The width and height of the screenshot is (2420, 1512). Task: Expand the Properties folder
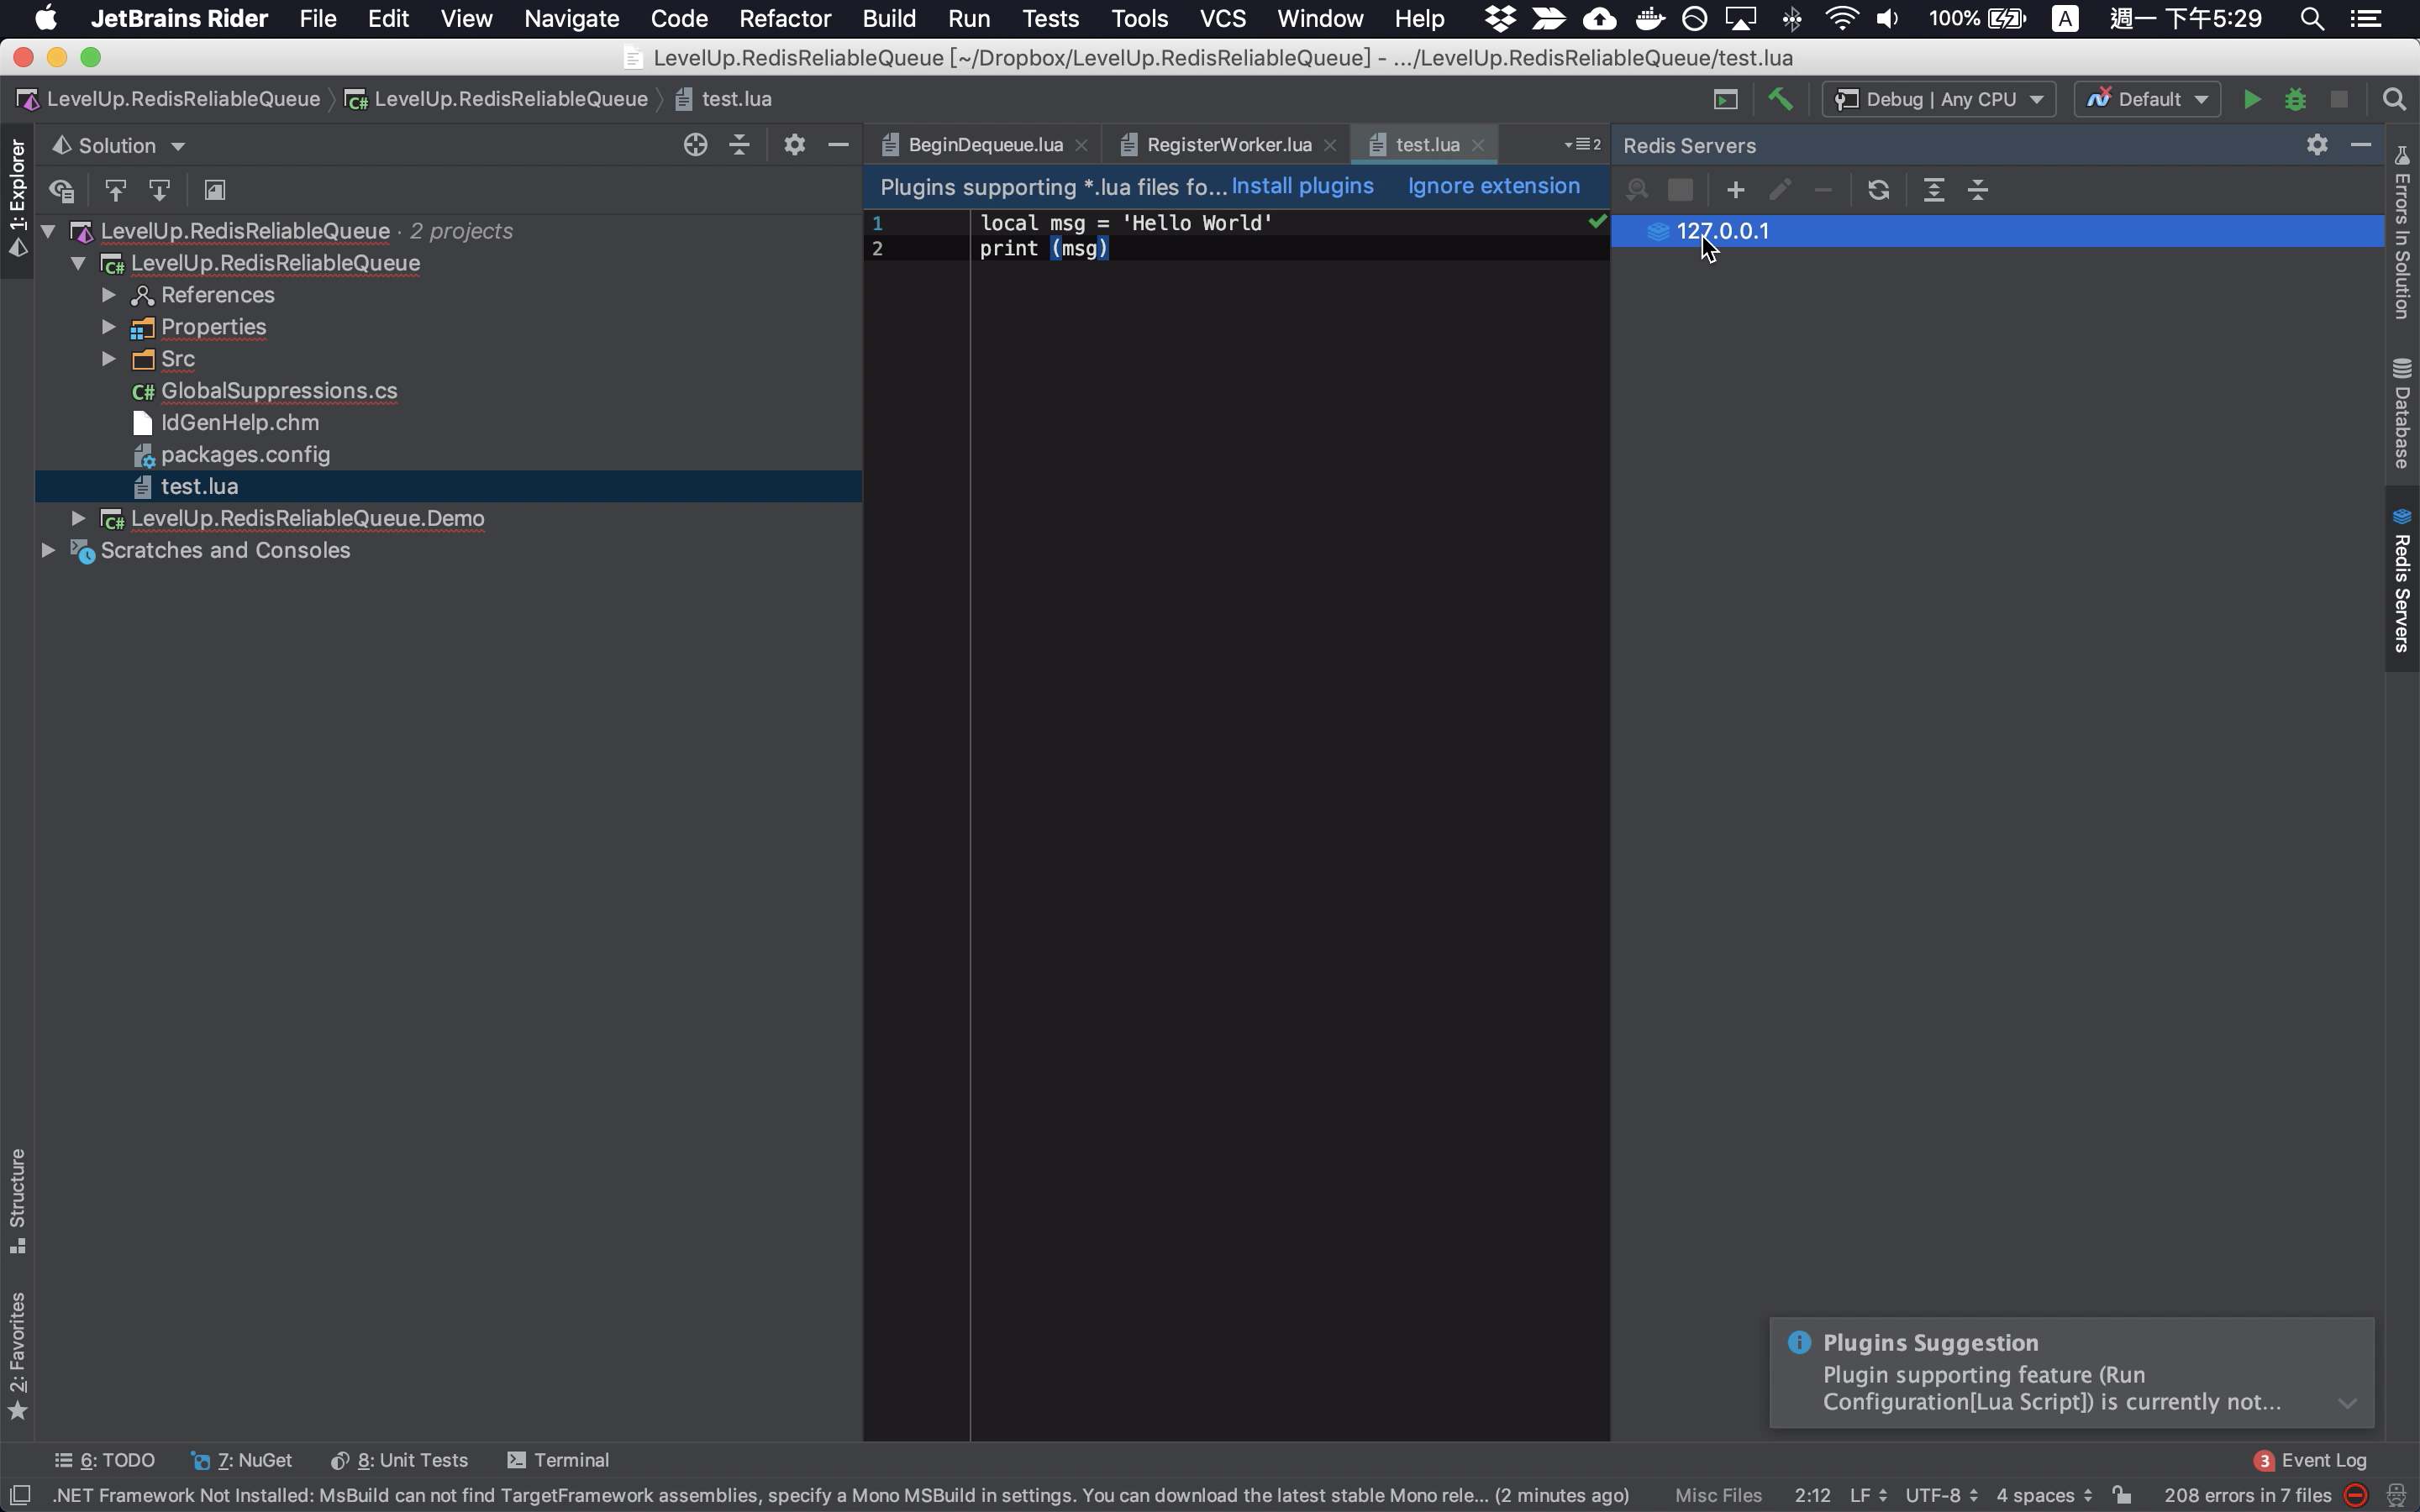coord(108,327)
